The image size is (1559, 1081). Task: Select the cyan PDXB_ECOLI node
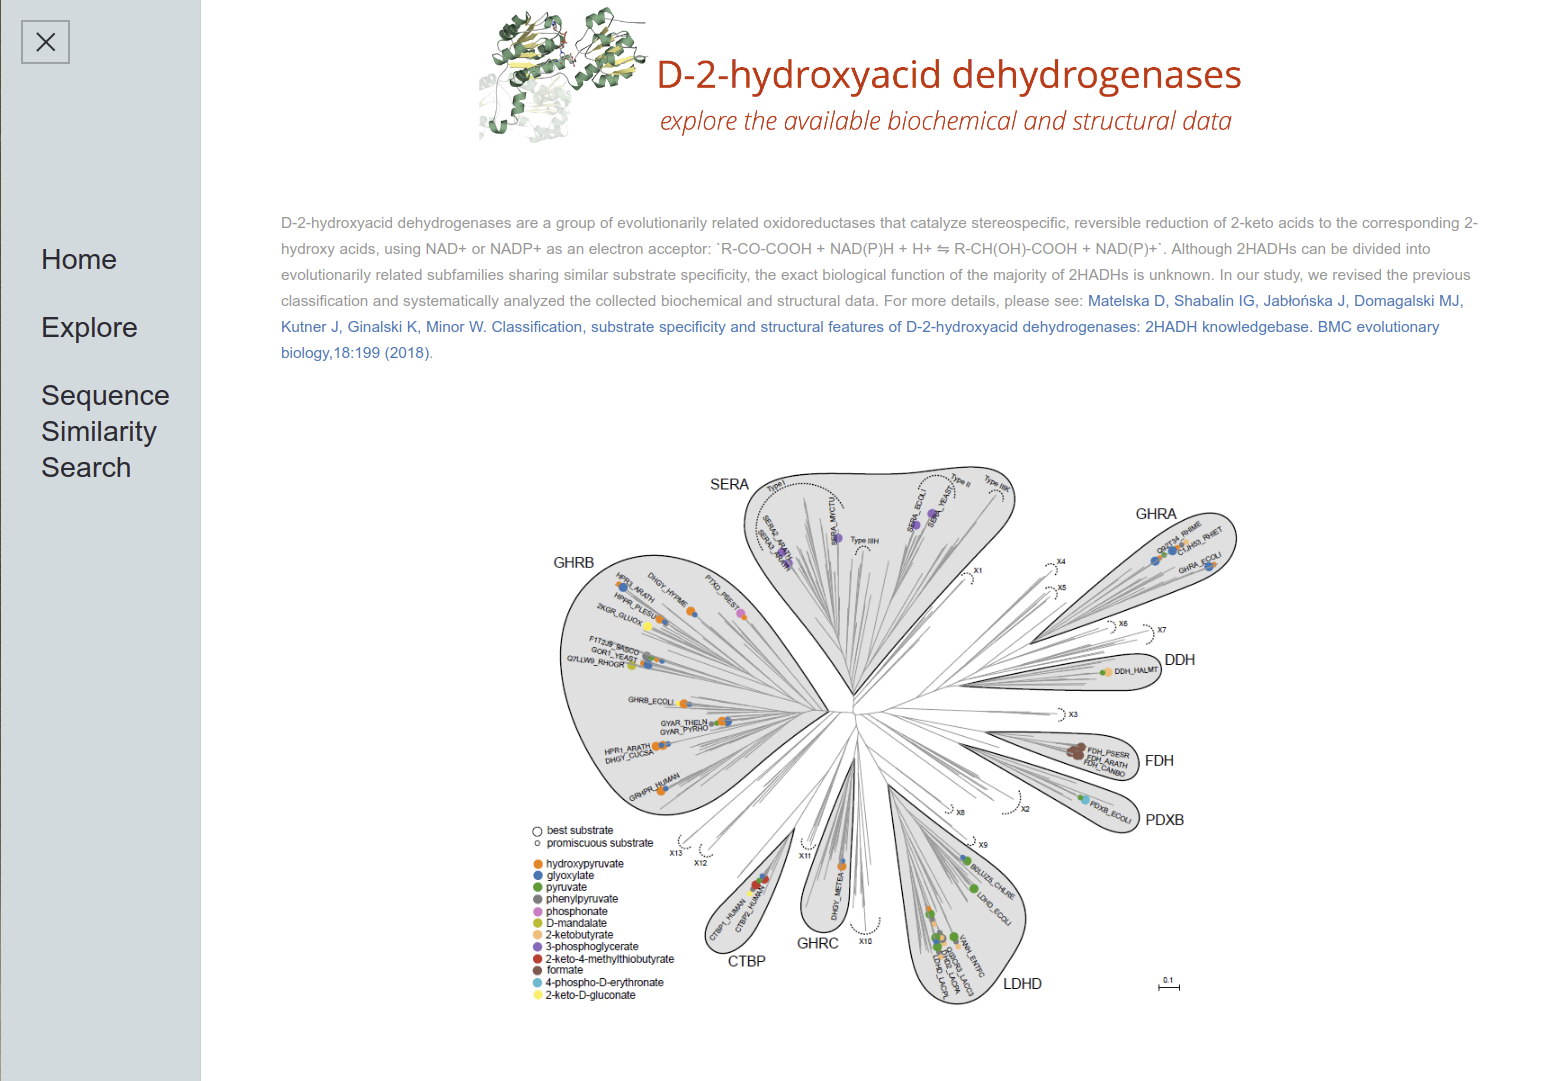(x=1085, y=800)
